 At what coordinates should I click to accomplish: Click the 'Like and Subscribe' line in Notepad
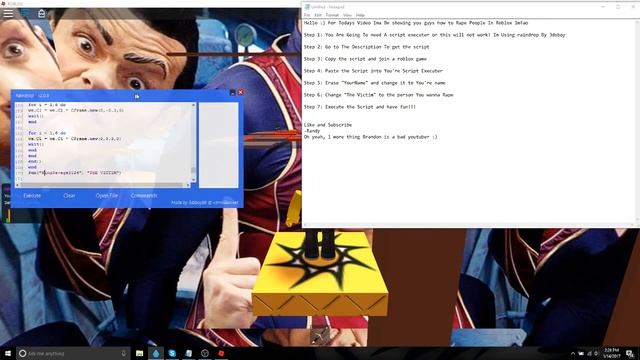click(x=328, y=125)
